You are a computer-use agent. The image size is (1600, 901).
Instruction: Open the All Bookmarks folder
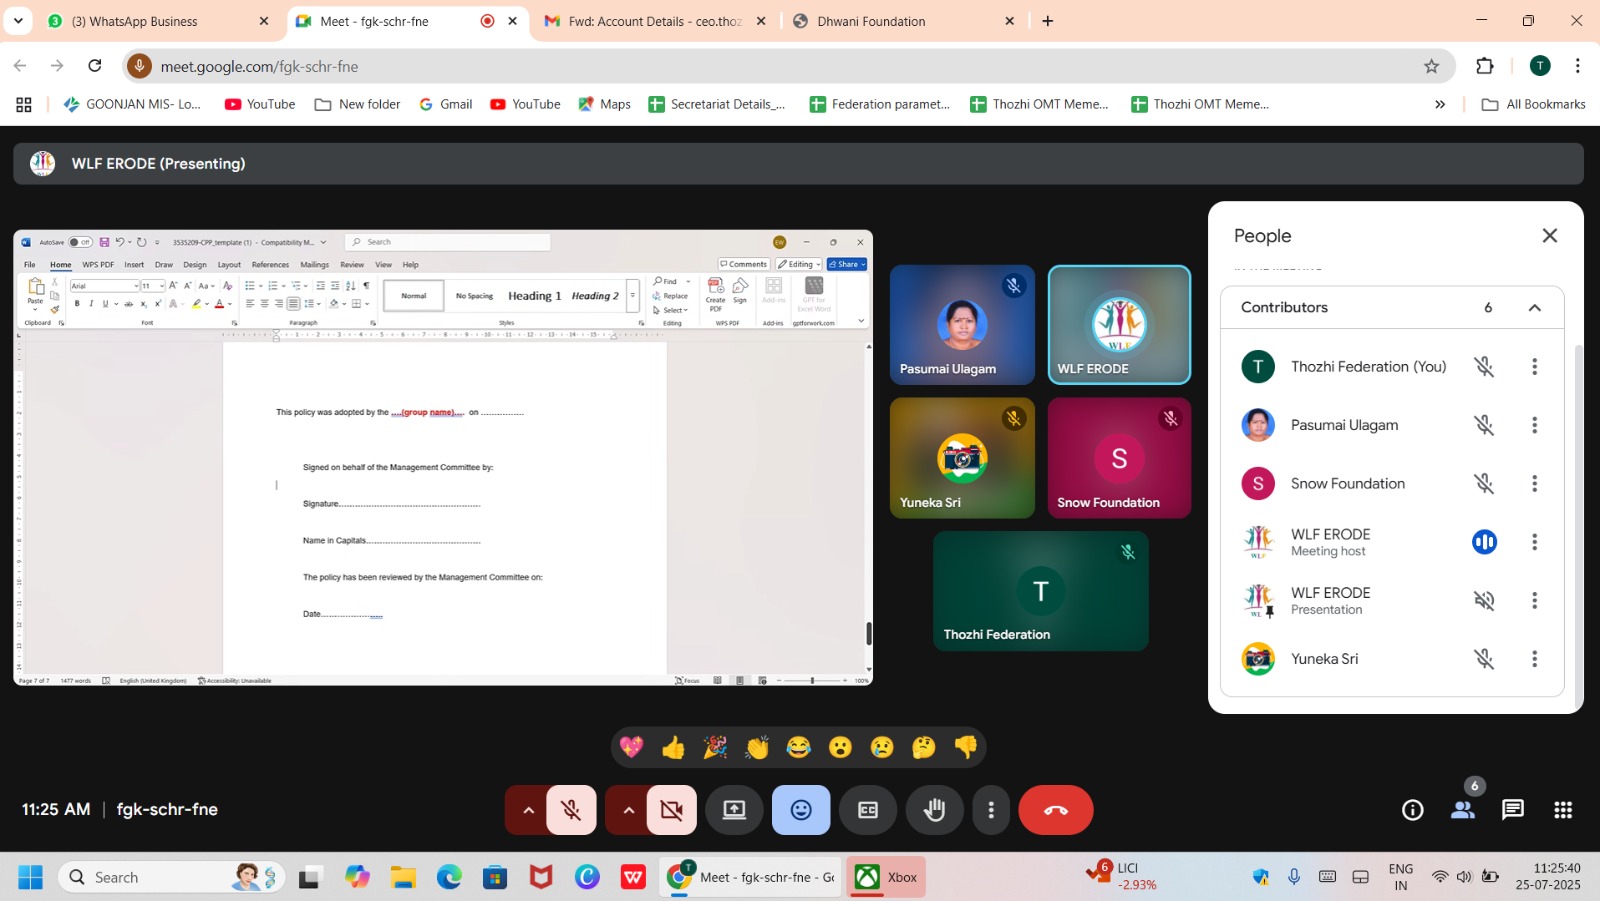pos(1534,104)
